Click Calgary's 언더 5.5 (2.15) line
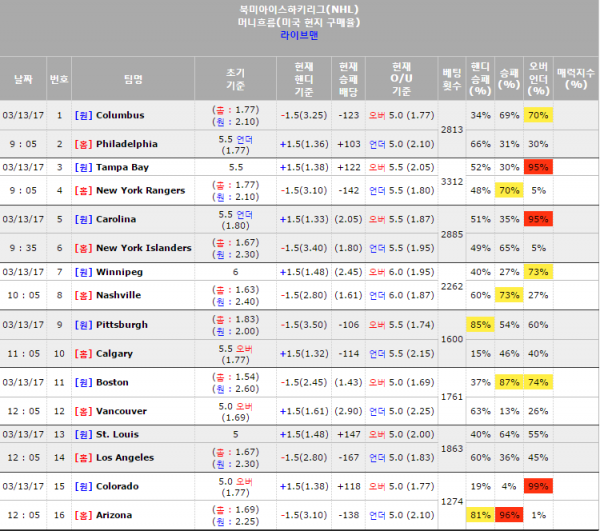The width and height of the screenshot is (600, 531). pyautogui.click(x=401, y=354)
